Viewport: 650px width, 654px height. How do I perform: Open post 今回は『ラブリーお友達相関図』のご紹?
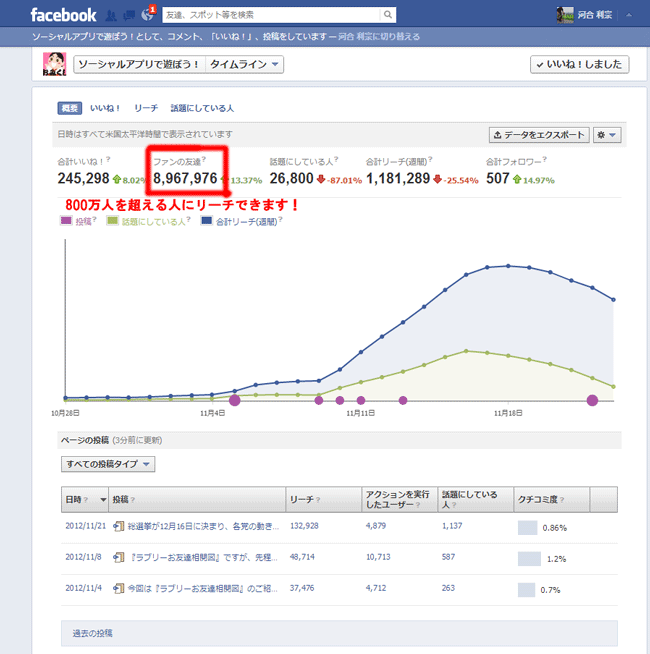tap(202, 589)
